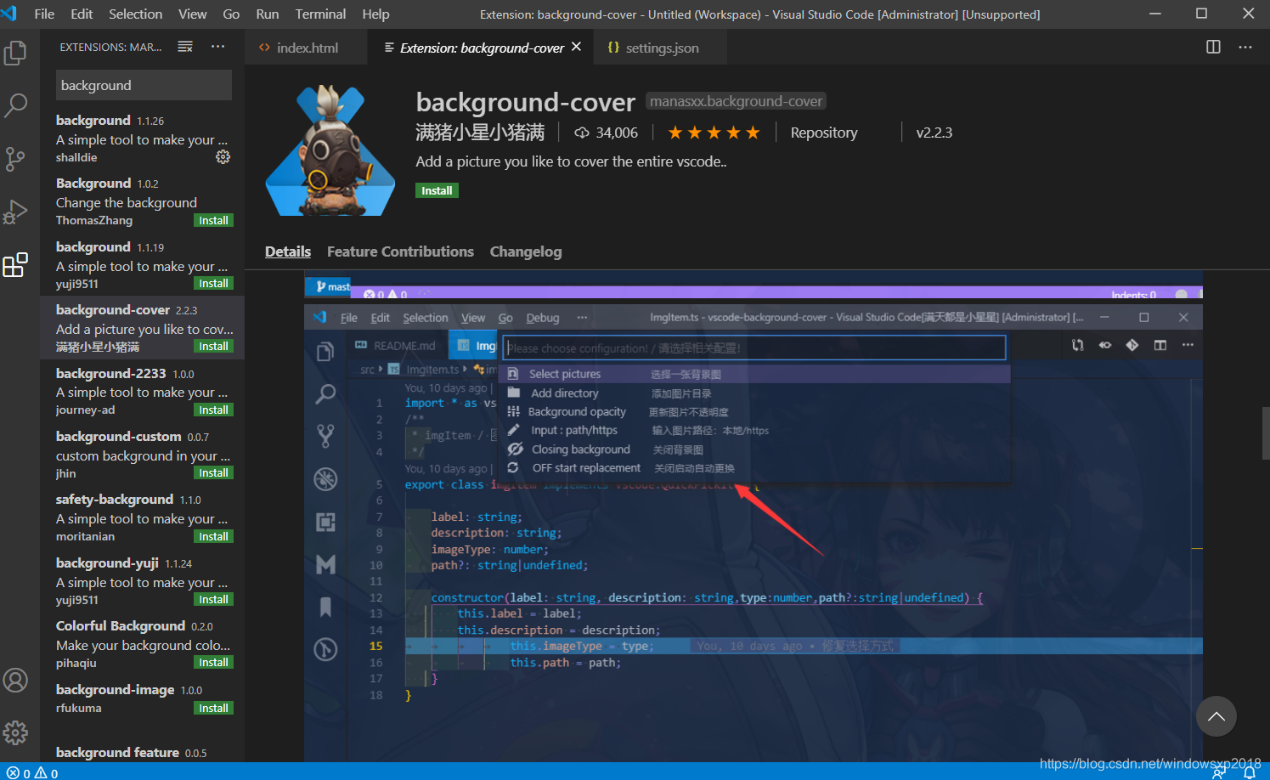Clear extensions search results icon
Image resolution: width=1270 pixels, height=780 pixels.
tap(185, 47)
